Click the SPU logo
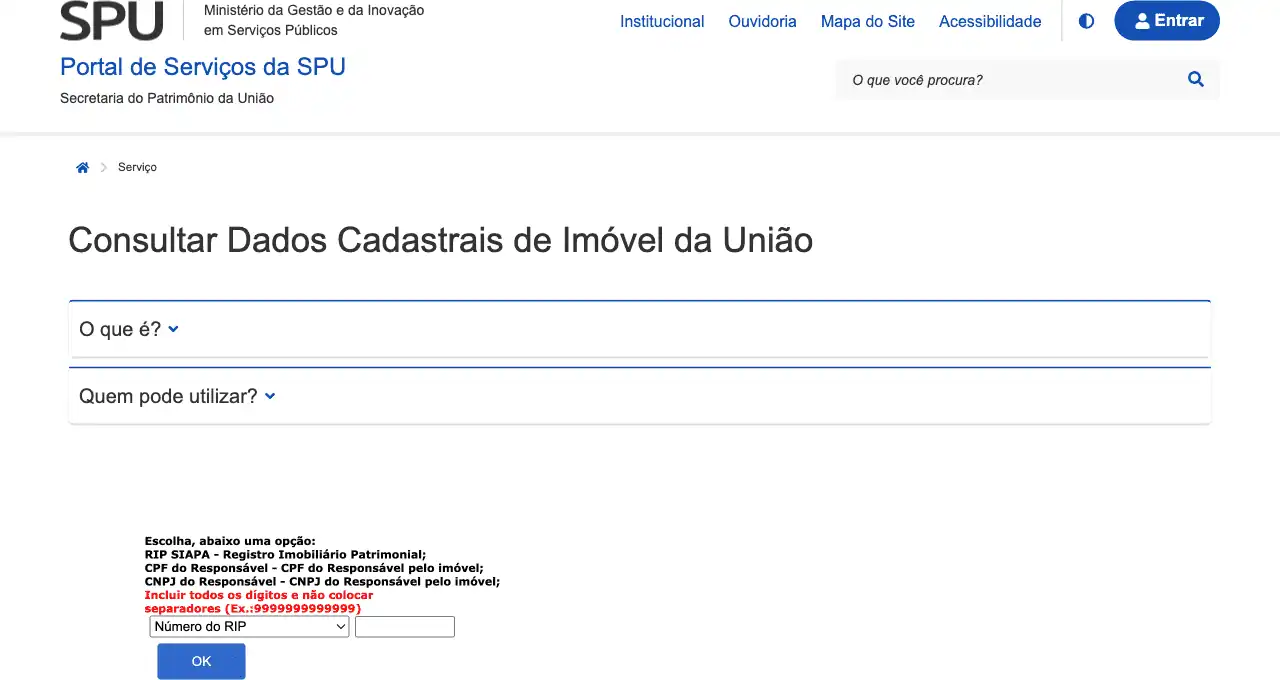 111,20
